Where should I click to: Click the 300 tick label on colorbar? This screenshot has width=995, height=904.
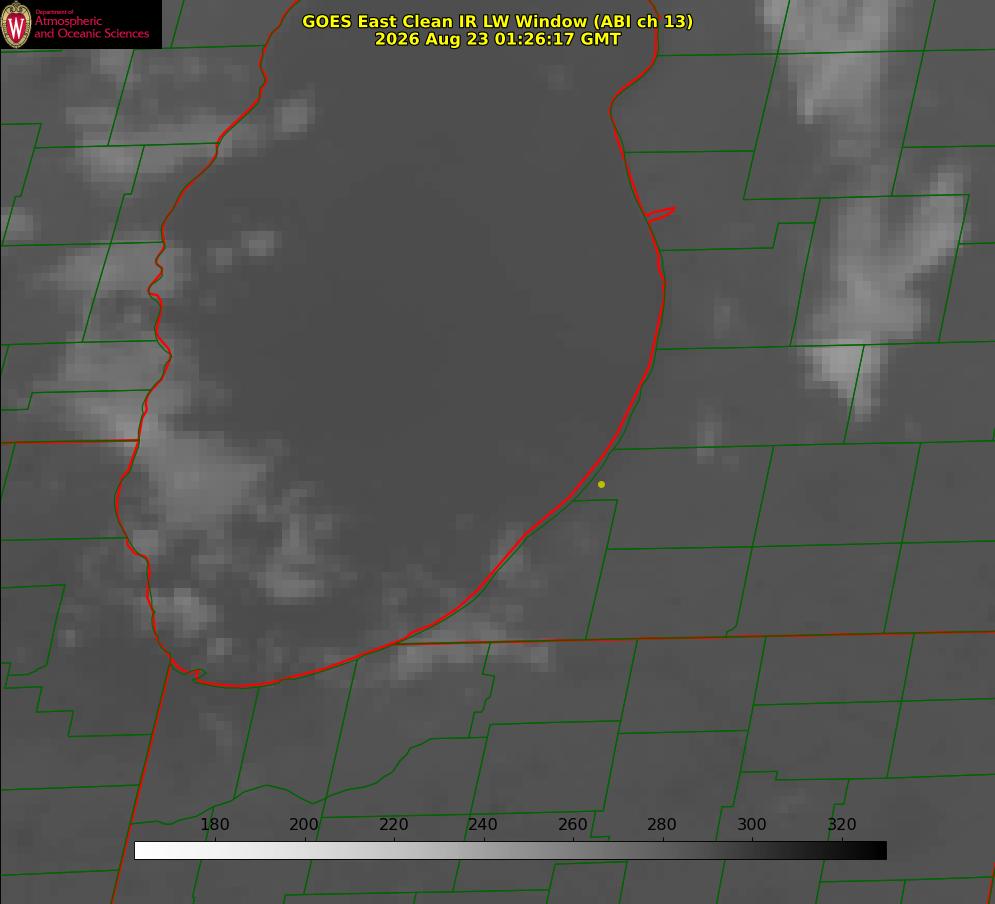click(x=752, y=824)
